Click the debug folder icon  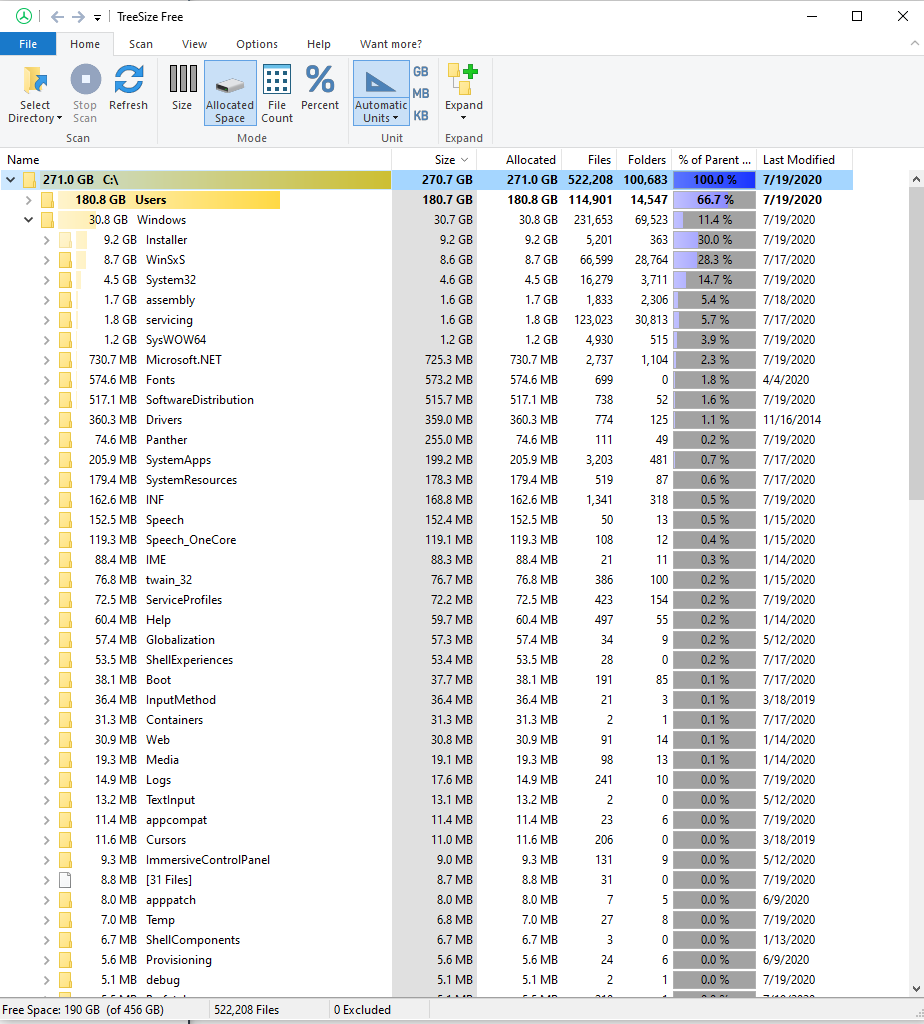65,980
